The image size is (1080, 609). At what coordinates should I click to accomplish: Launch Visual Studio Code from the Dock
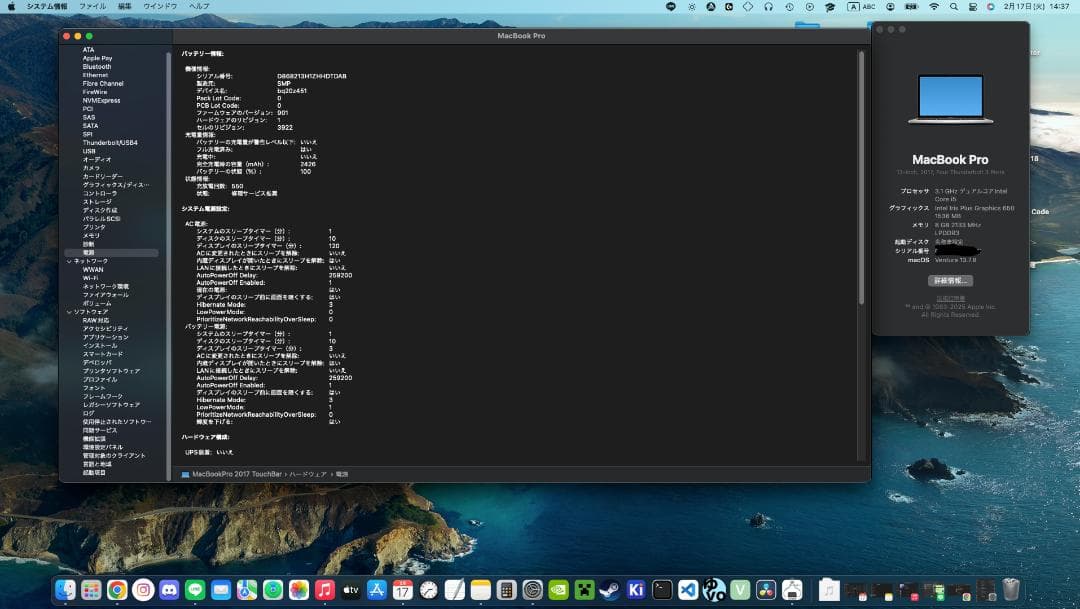687,590
